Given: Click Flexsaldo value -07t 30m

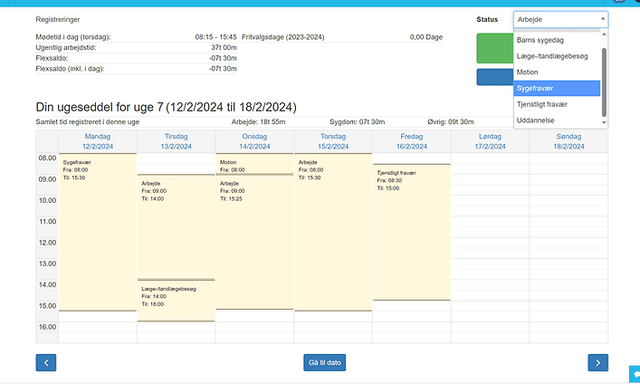Looking at the screenshot, I should click(x=223, y=58).
